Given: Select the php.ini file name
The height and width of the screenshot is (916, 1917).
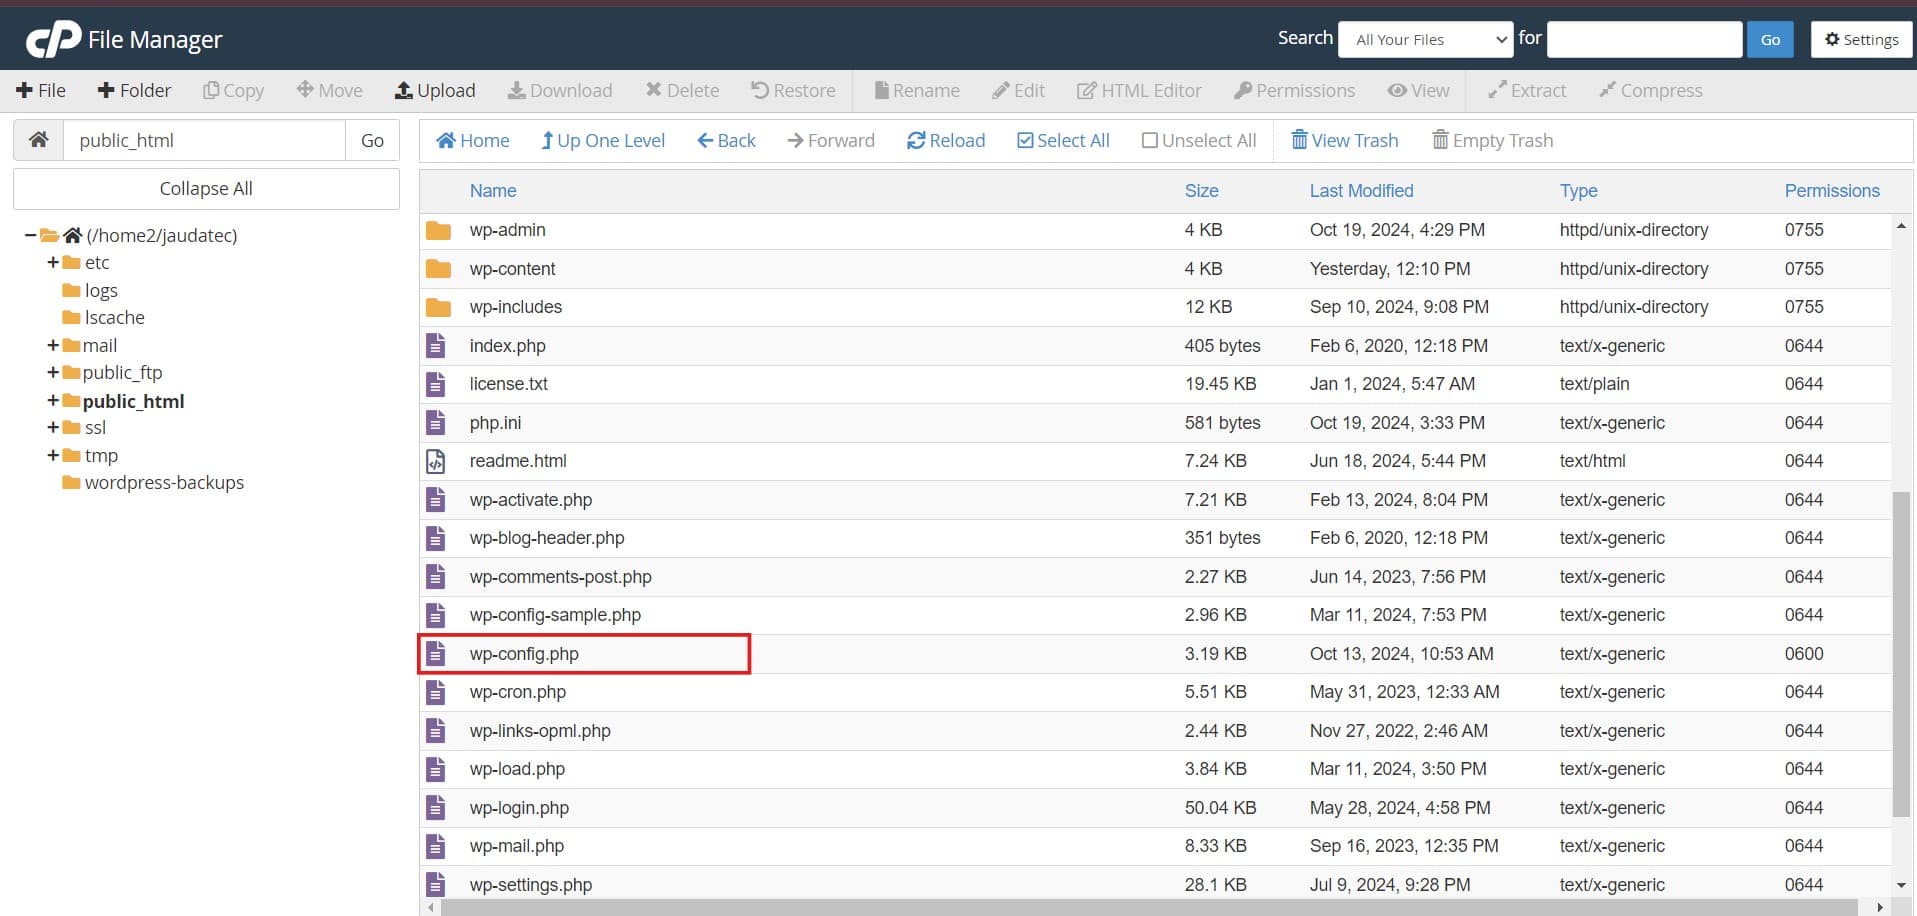Looking at the screenshot, I should click(x=495, y=423).
